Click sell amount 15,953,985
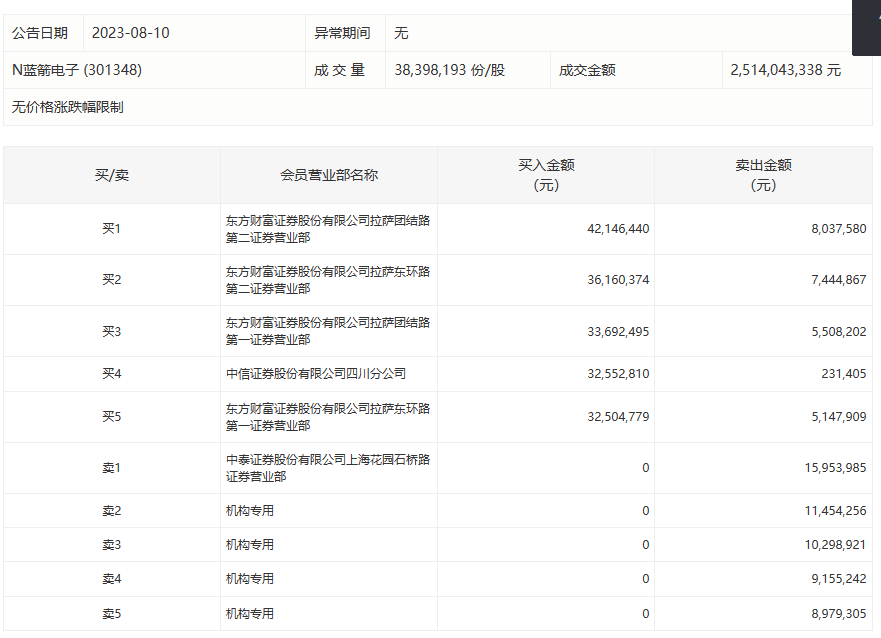 [835, 468]
